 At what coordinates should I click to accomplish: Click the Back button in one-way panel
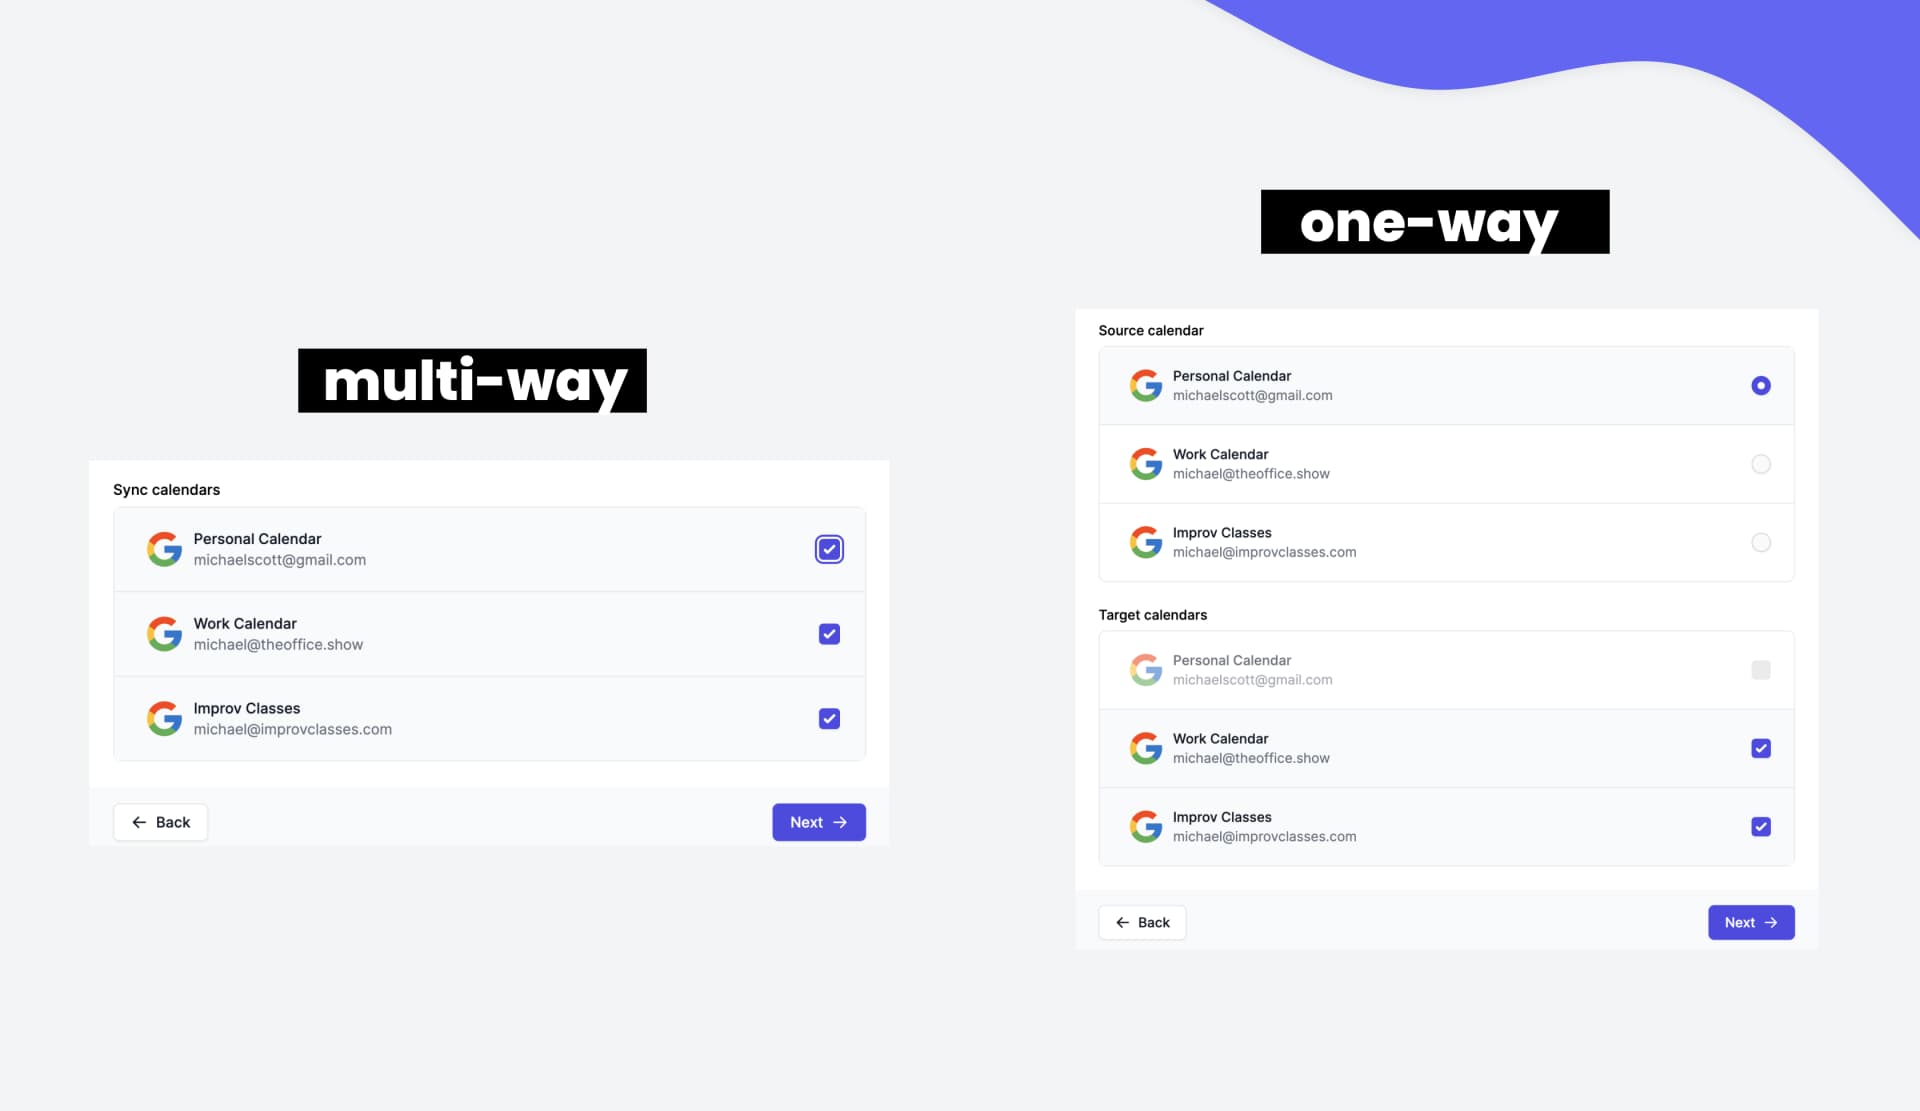(1141, 922)
